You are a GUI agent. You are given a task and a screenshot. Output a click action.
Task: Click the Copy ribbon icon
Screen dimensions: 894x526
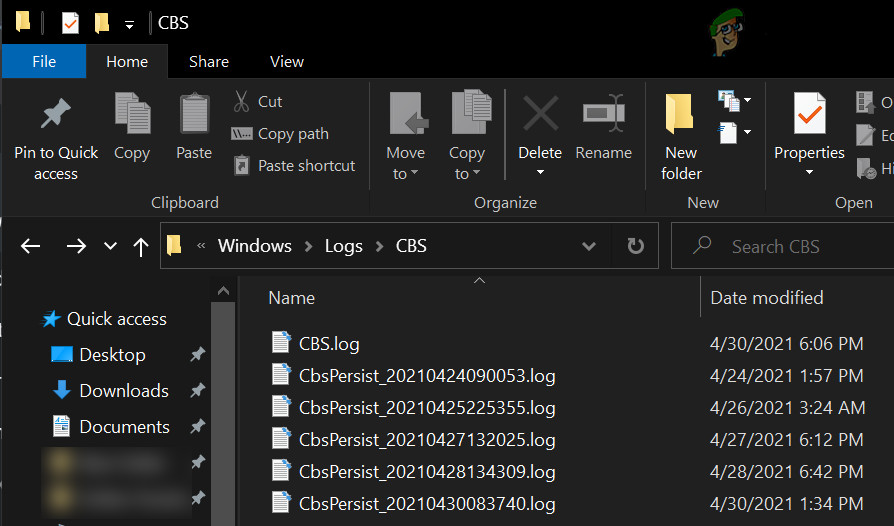tap(131, 115)
